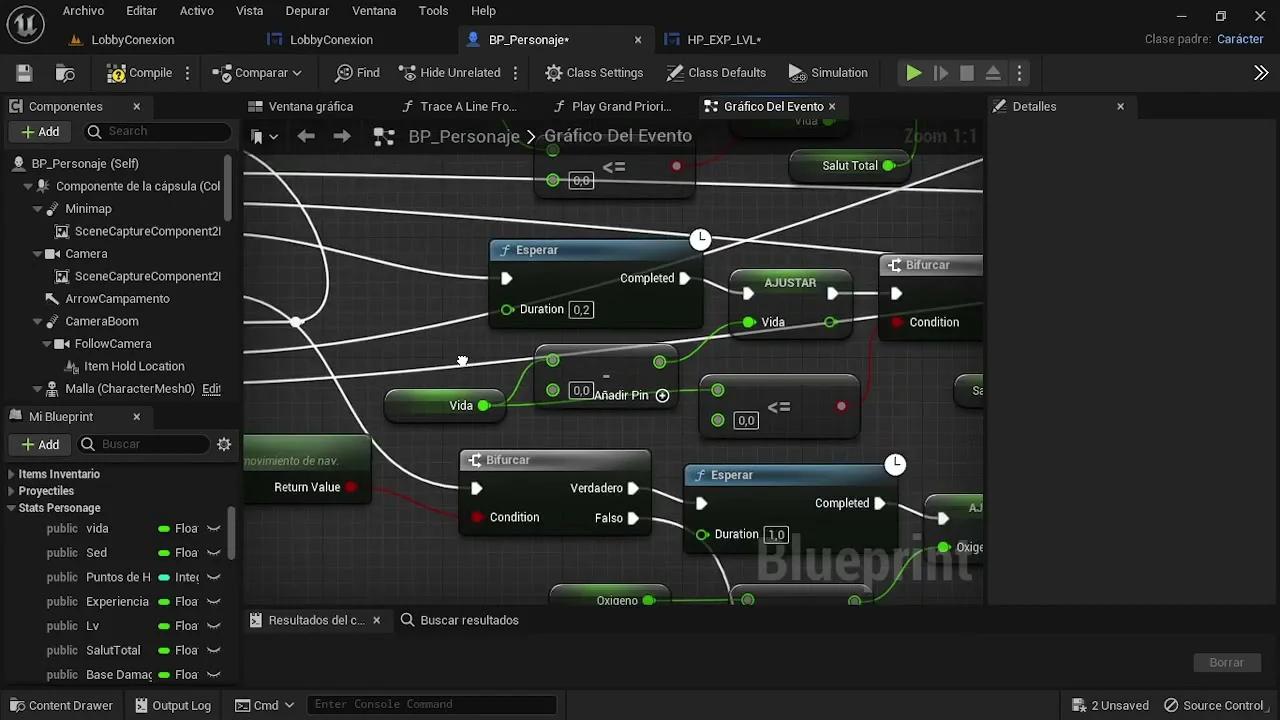Image resolution: width=1280 pixels, height=720 pixels.
Task: Open Class Settings
Action: click(594, 73)
